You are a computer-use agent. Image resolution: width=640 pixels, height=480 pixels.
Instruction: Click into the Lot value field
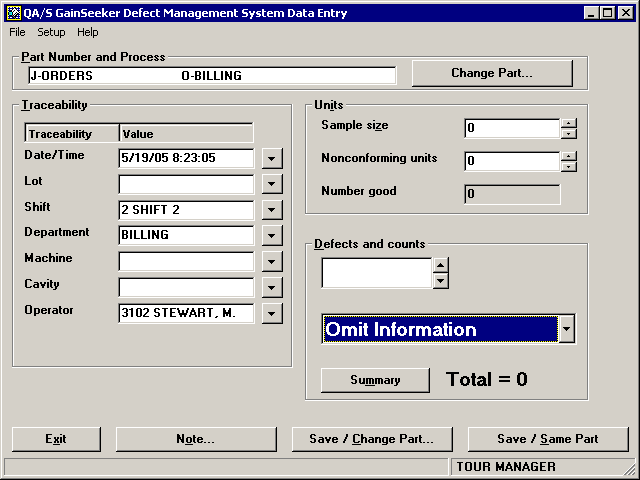click(x=186, y=184)
